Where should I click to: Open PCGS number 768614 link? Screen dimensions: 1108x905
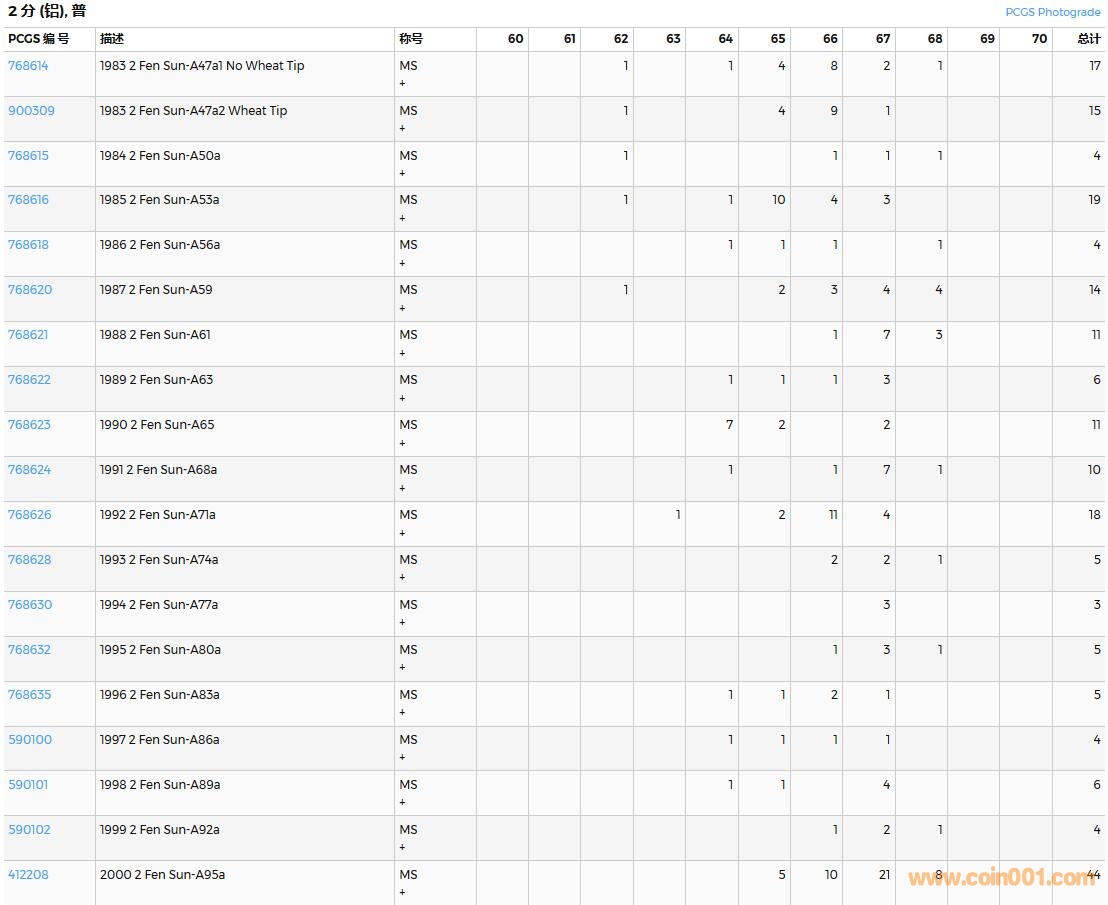(x=28, y=66)
